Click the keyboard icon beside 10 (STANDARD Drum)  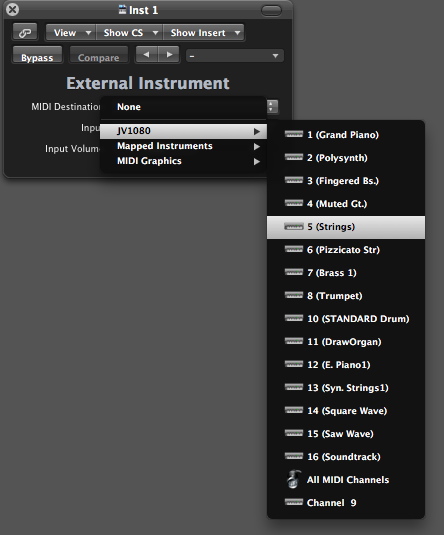tap(293, 318)
